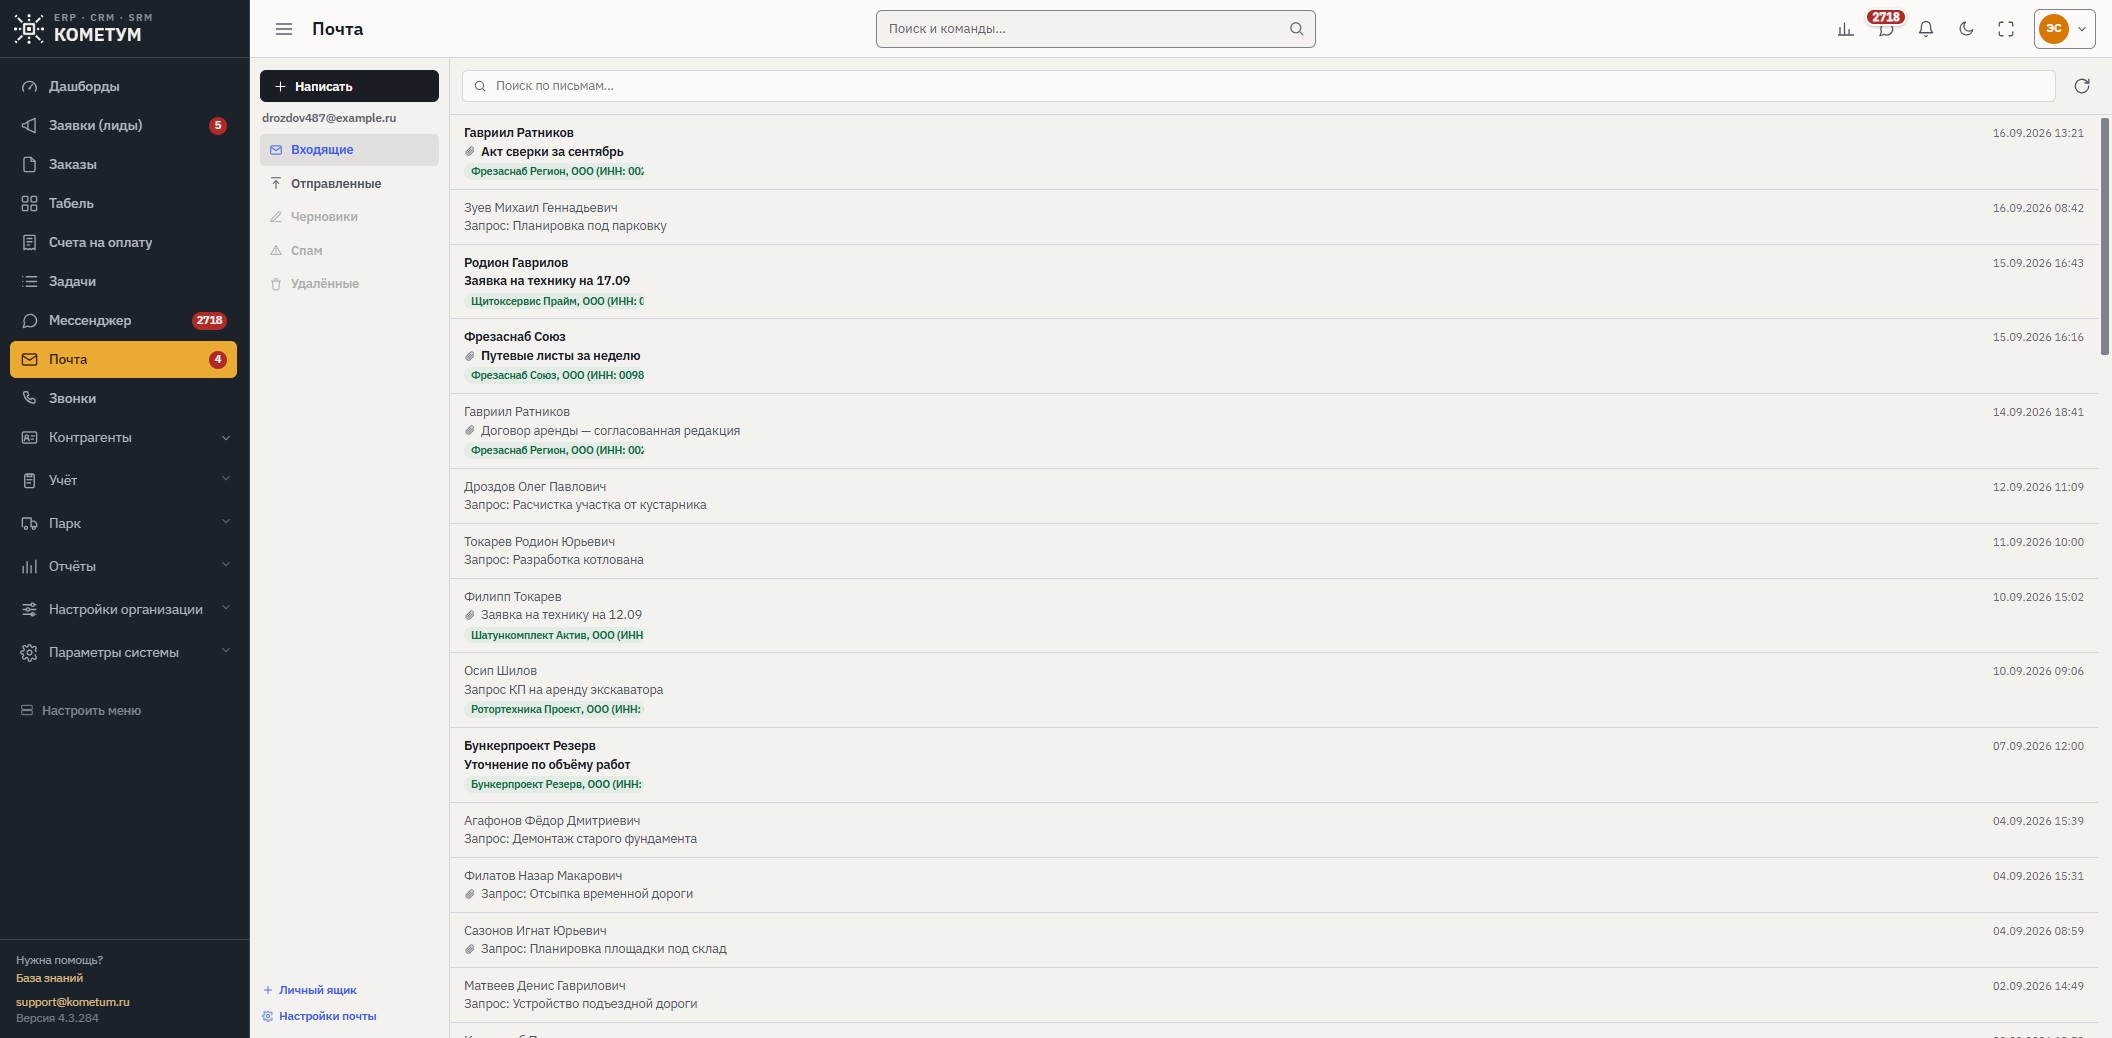Open Счета на оплату section

coord(124,242)
